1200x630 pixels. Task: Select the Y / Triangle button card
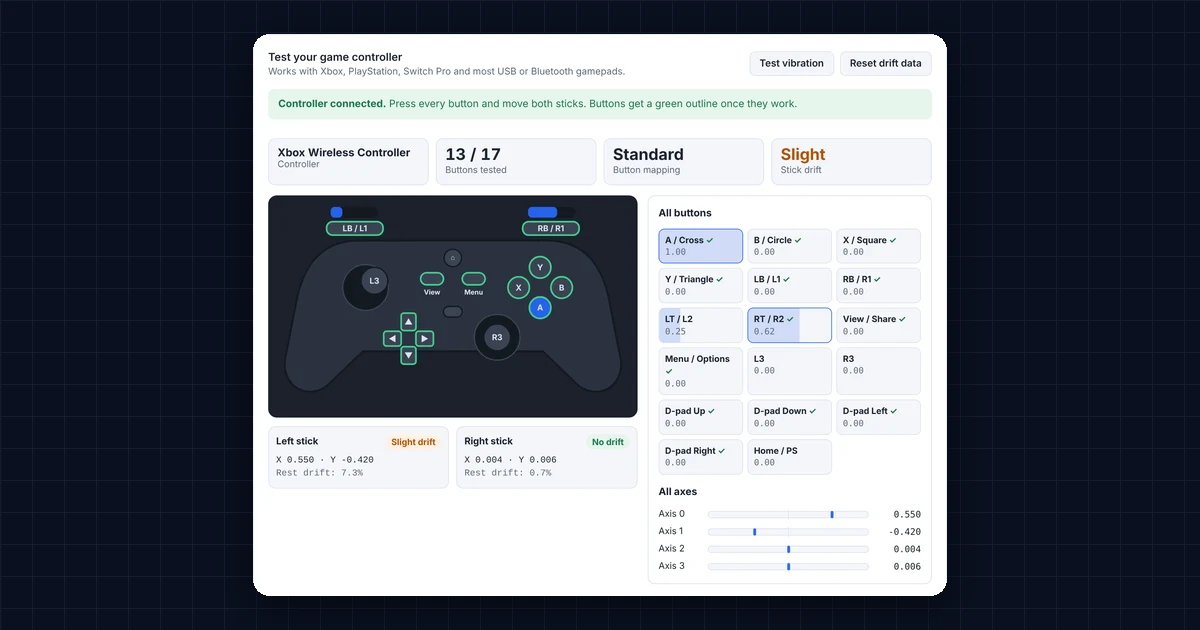(x=701, y=285)
